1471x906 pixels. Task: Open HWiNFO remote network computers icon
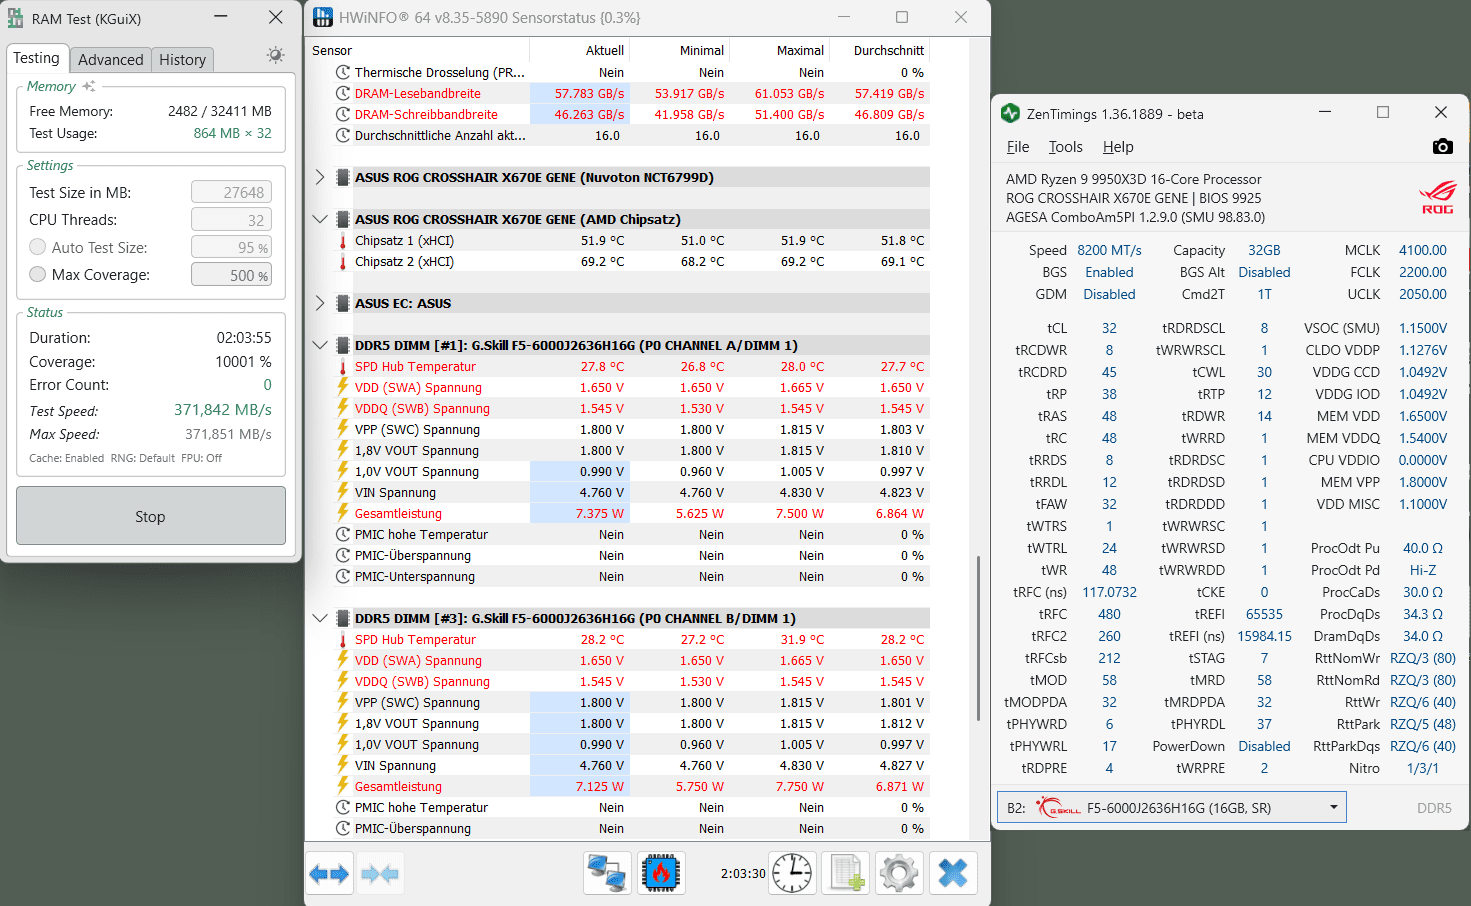pyautogui.click(x=607, y=873)
